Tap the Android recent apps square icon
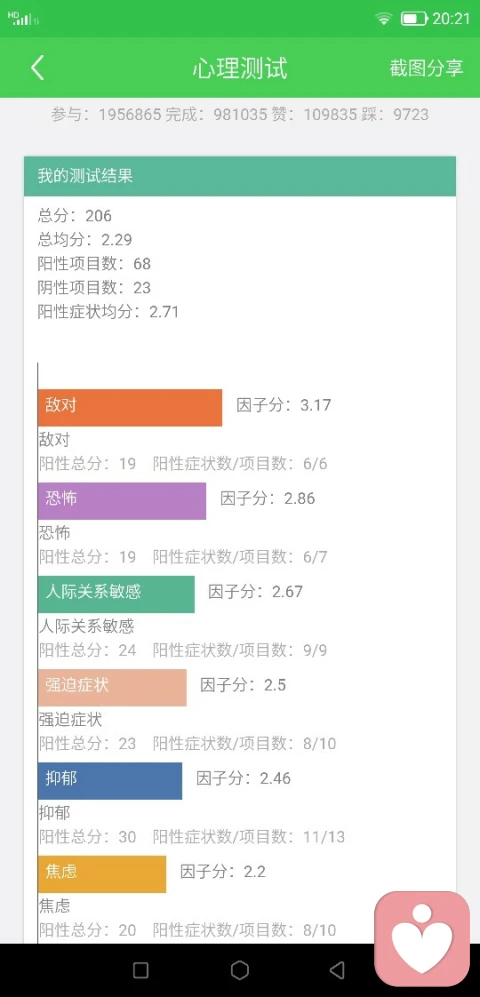 tap(141, 970)
